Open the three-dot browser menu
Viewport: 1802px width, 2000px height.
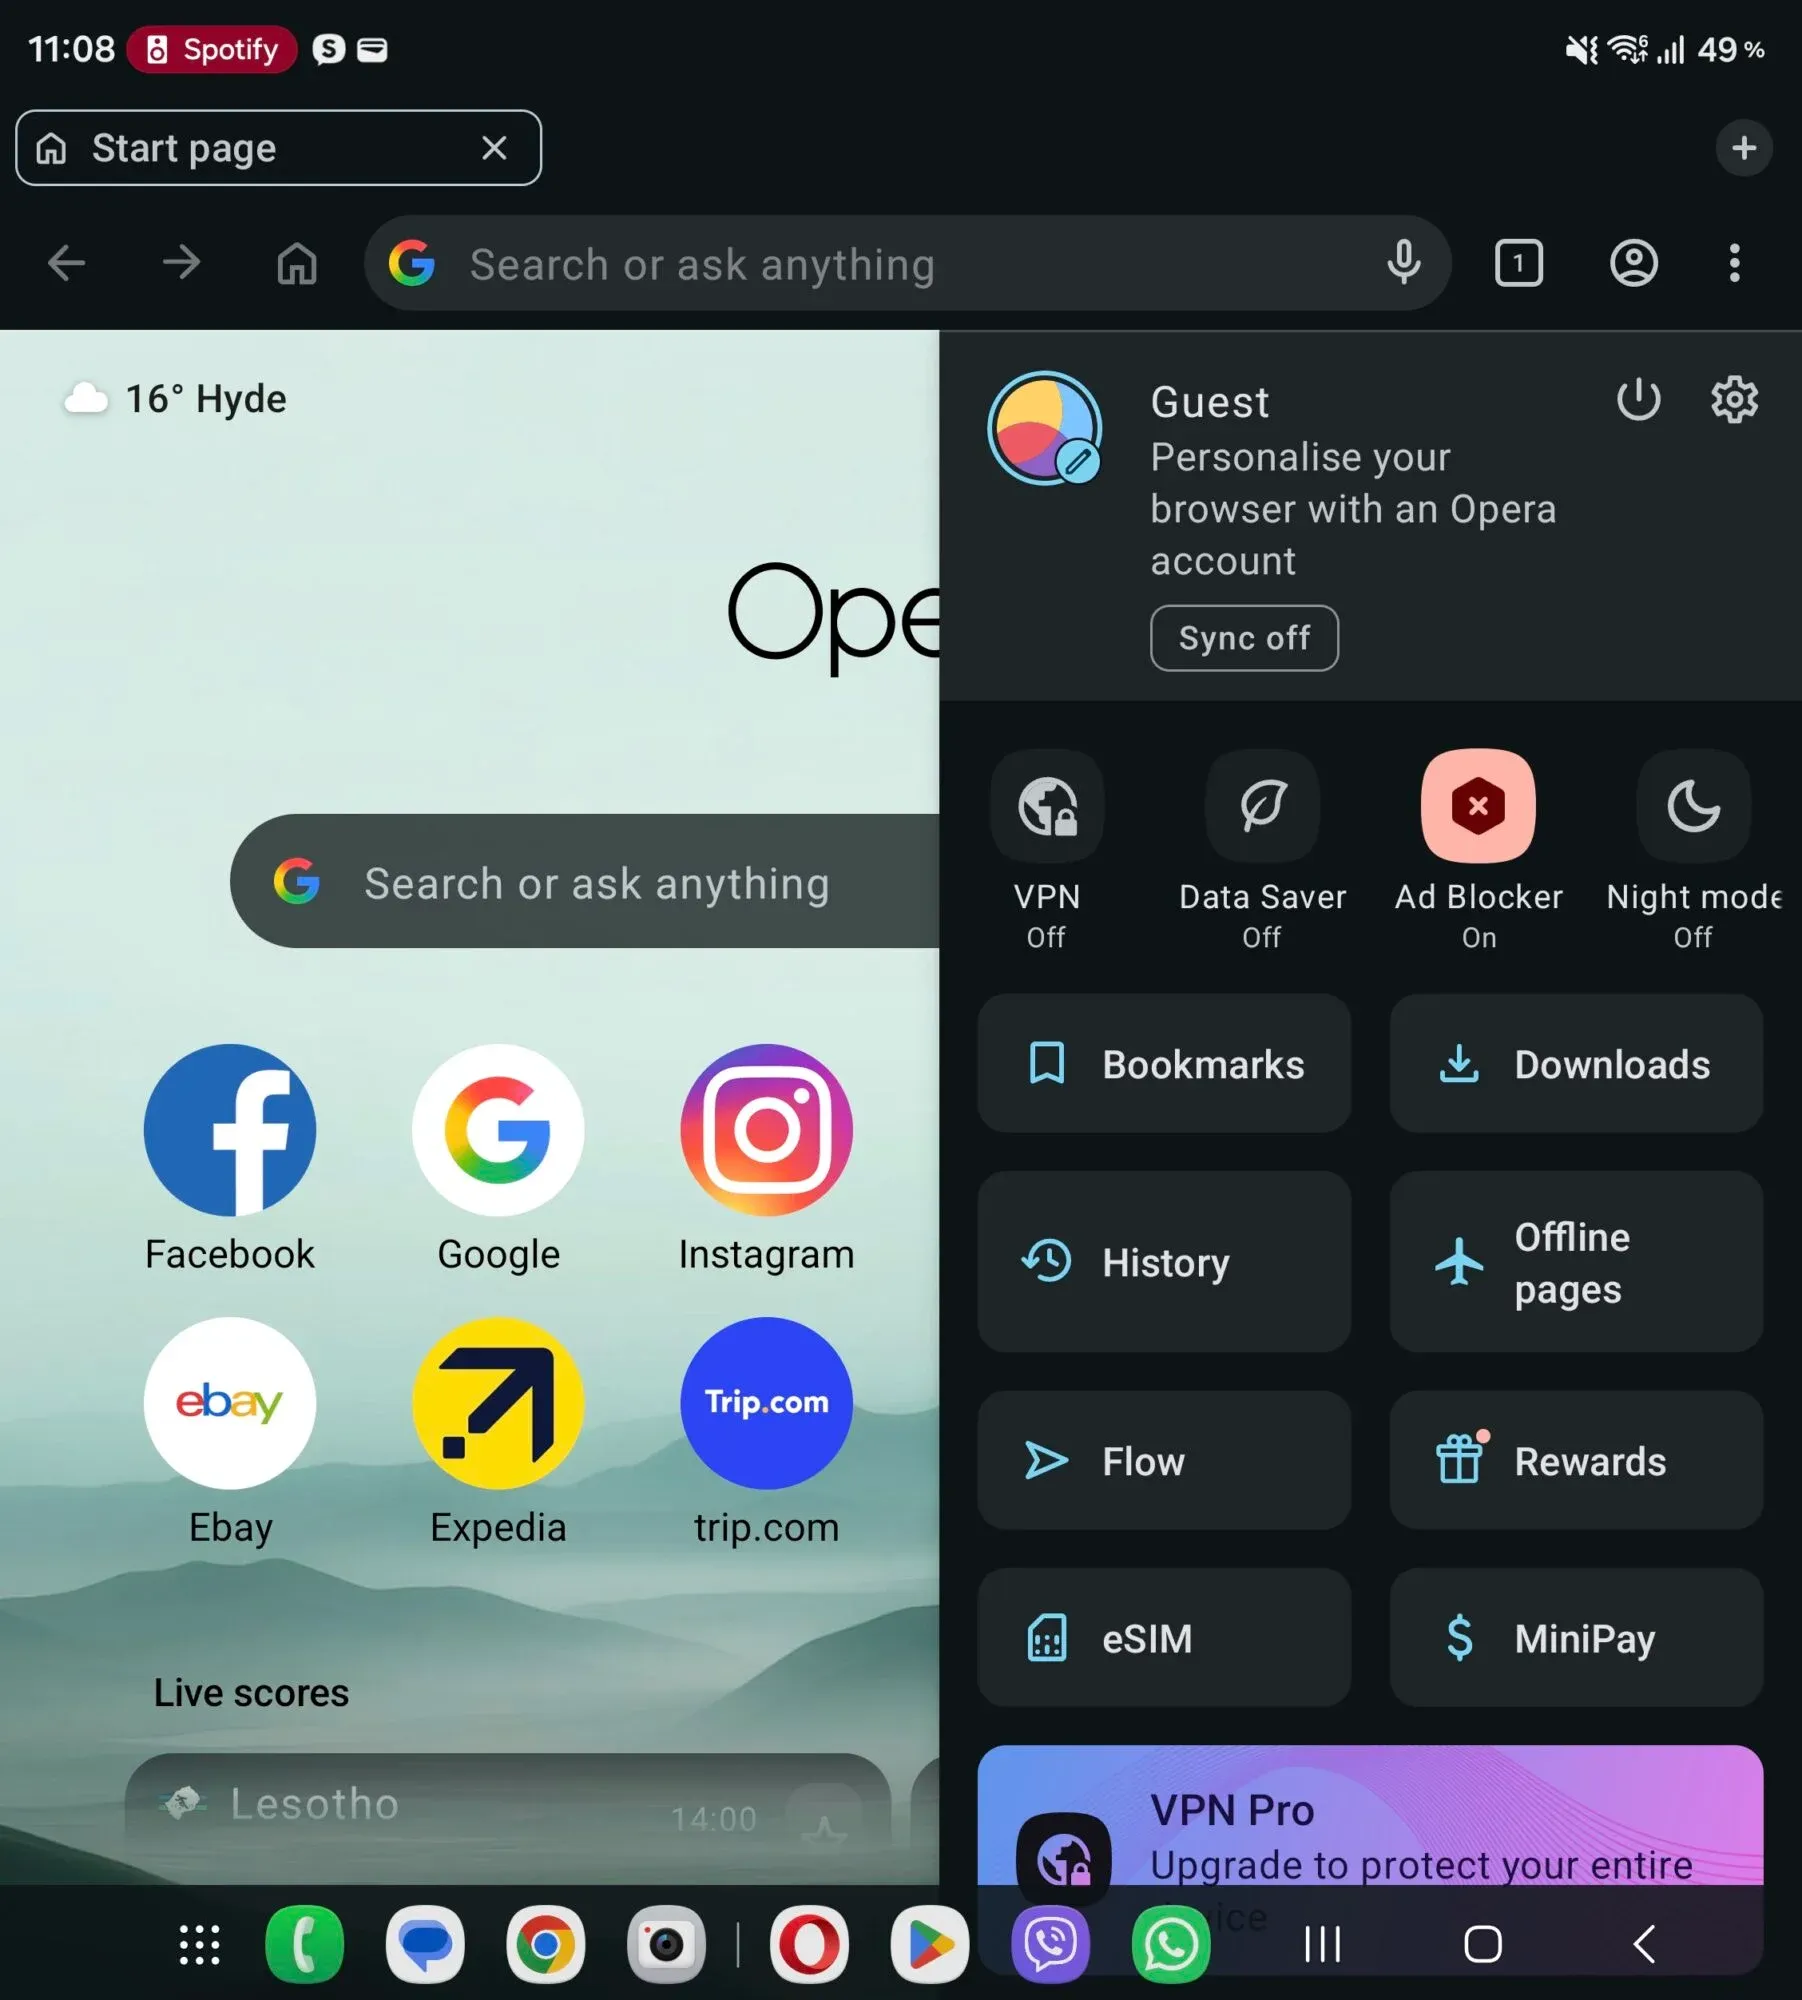tap(1734, 264)
